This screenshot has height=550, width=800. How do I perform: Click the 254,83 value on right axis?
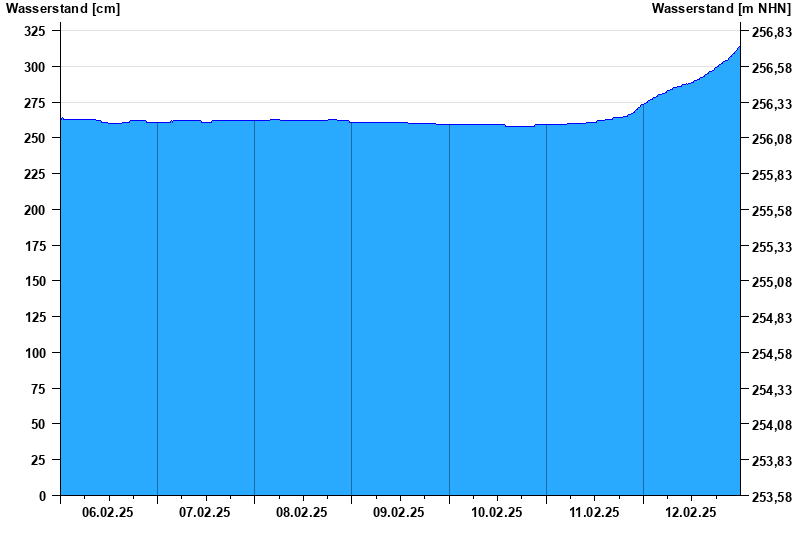click(x=772, y=318)
